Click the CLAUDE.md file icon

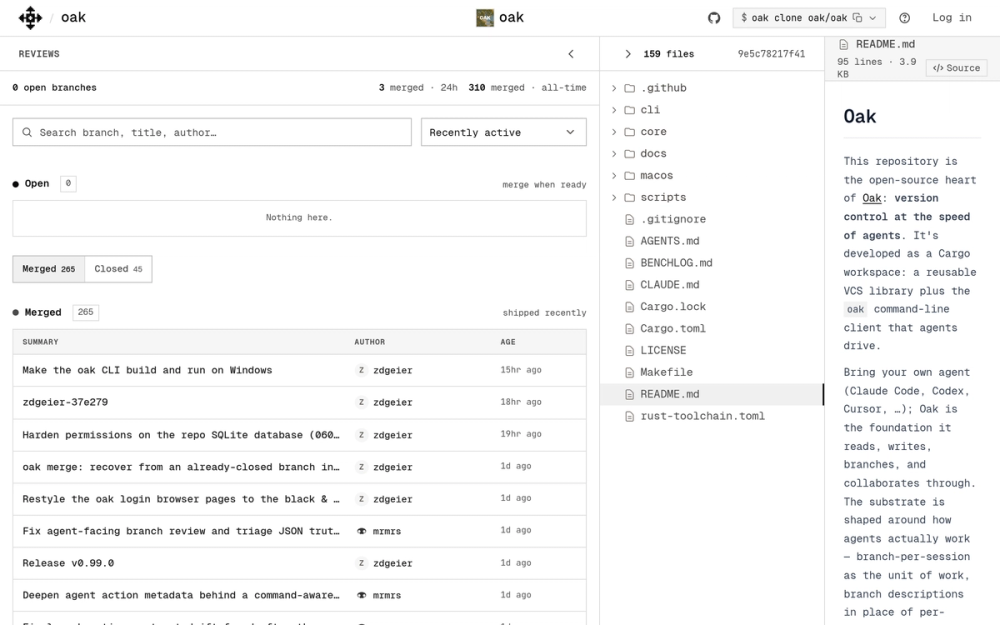click(629, 284)
